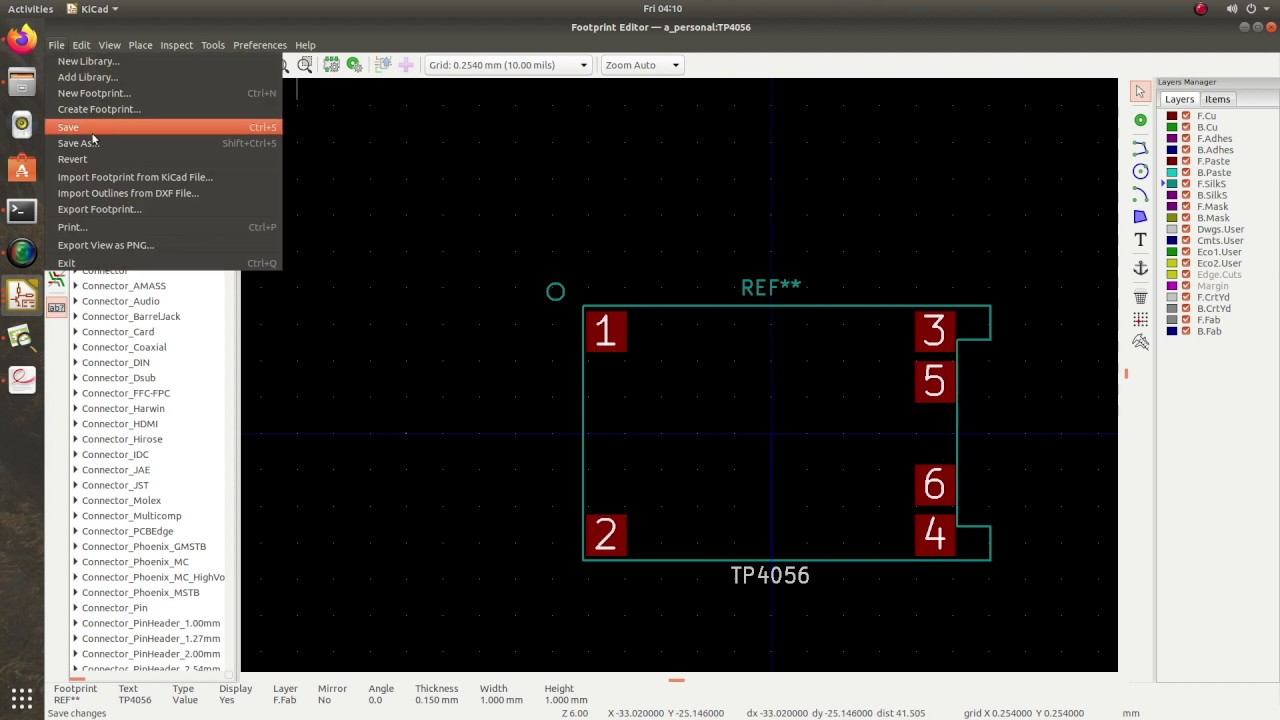Open Ubuntu Software from the dock
The height and width of the screenshot is (720, 1280).
[x=22, y=168]
